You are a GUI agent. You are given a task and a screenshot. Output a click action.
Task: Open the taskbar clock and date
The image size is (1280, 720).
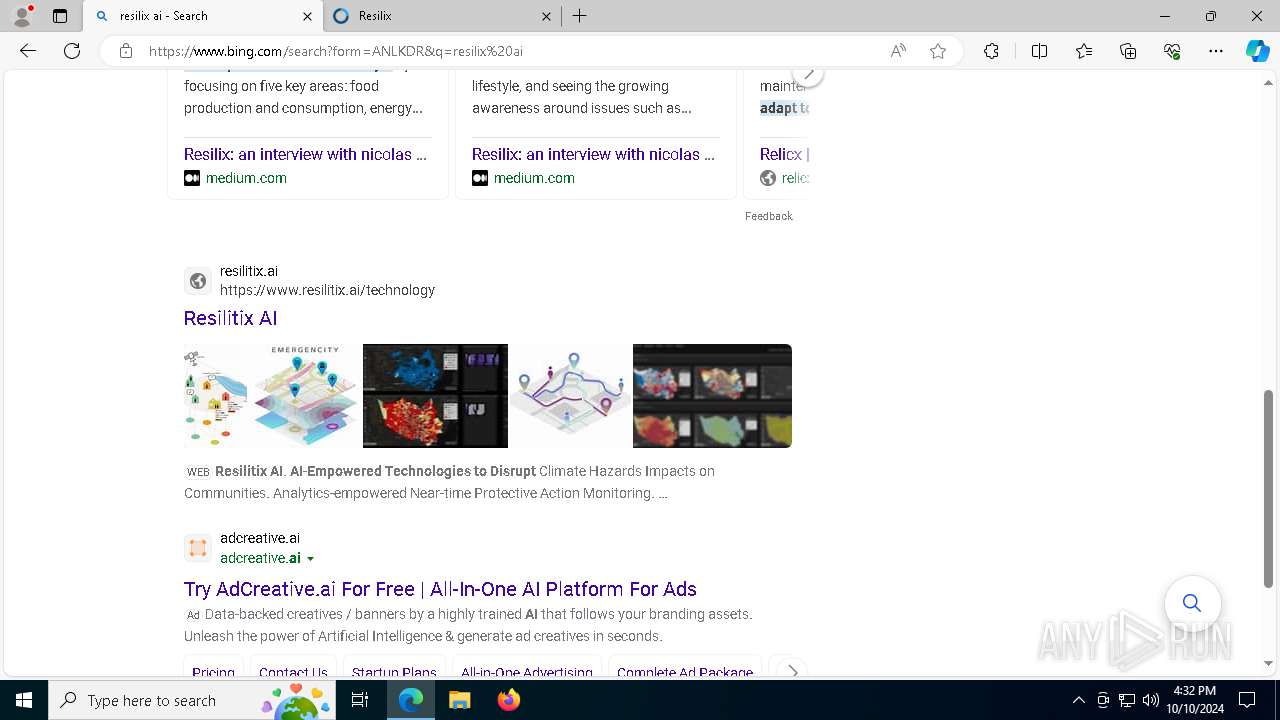pos(1194,700)
